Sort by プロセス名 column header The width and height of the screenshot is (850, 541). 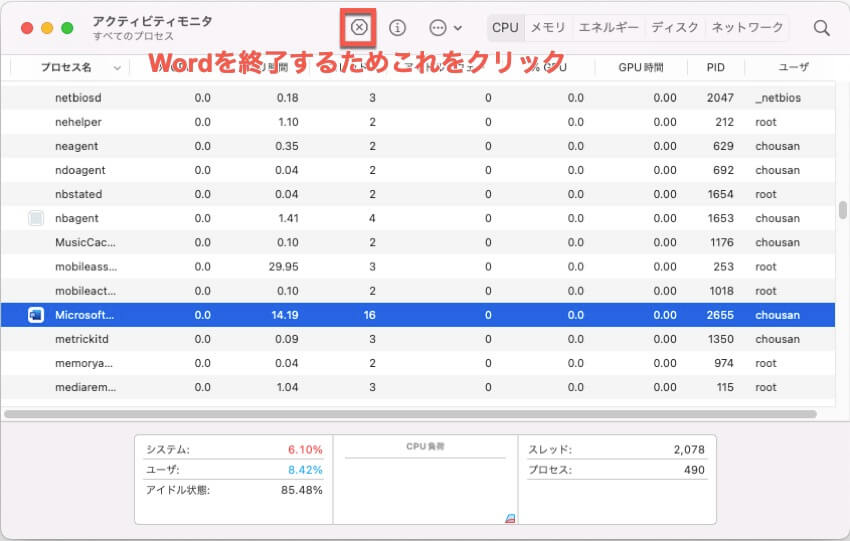pyautogui.click(x=66, y=67)
